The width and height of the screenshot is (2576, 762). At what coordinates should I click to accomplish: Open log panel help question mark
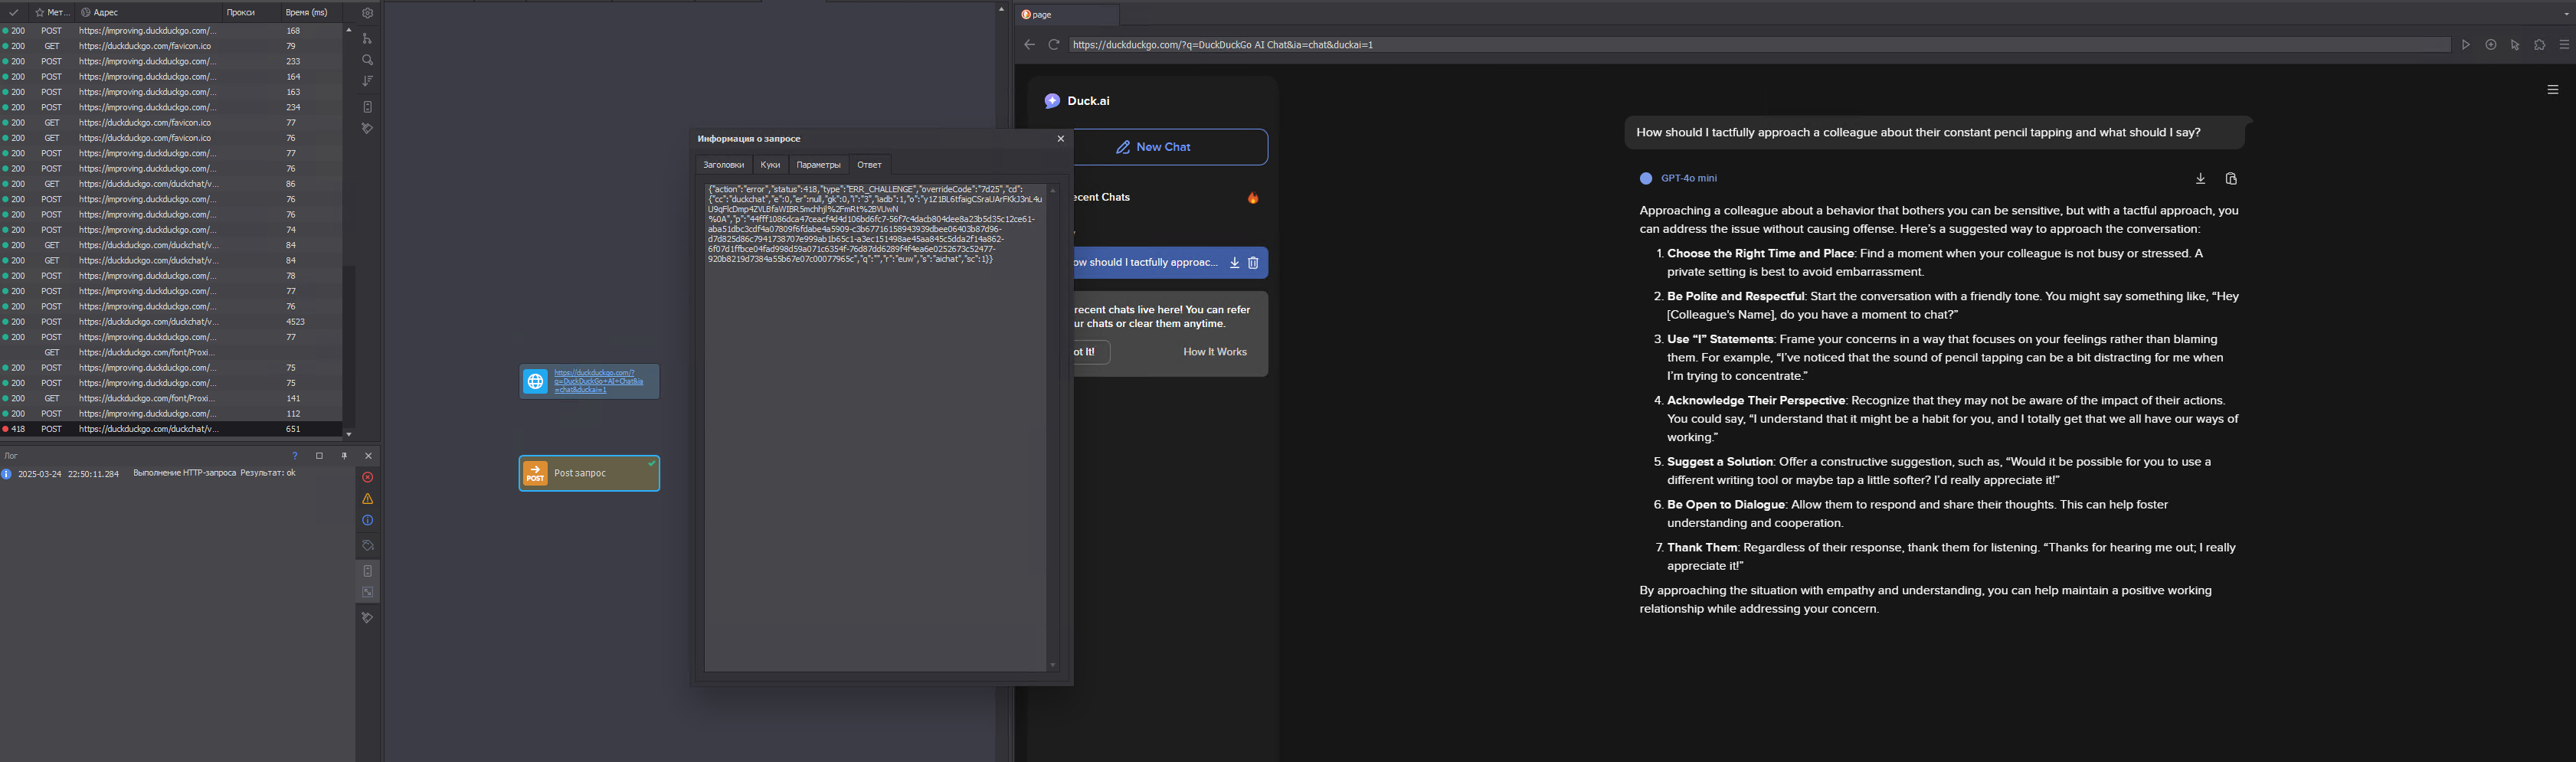tap(294, 456)
